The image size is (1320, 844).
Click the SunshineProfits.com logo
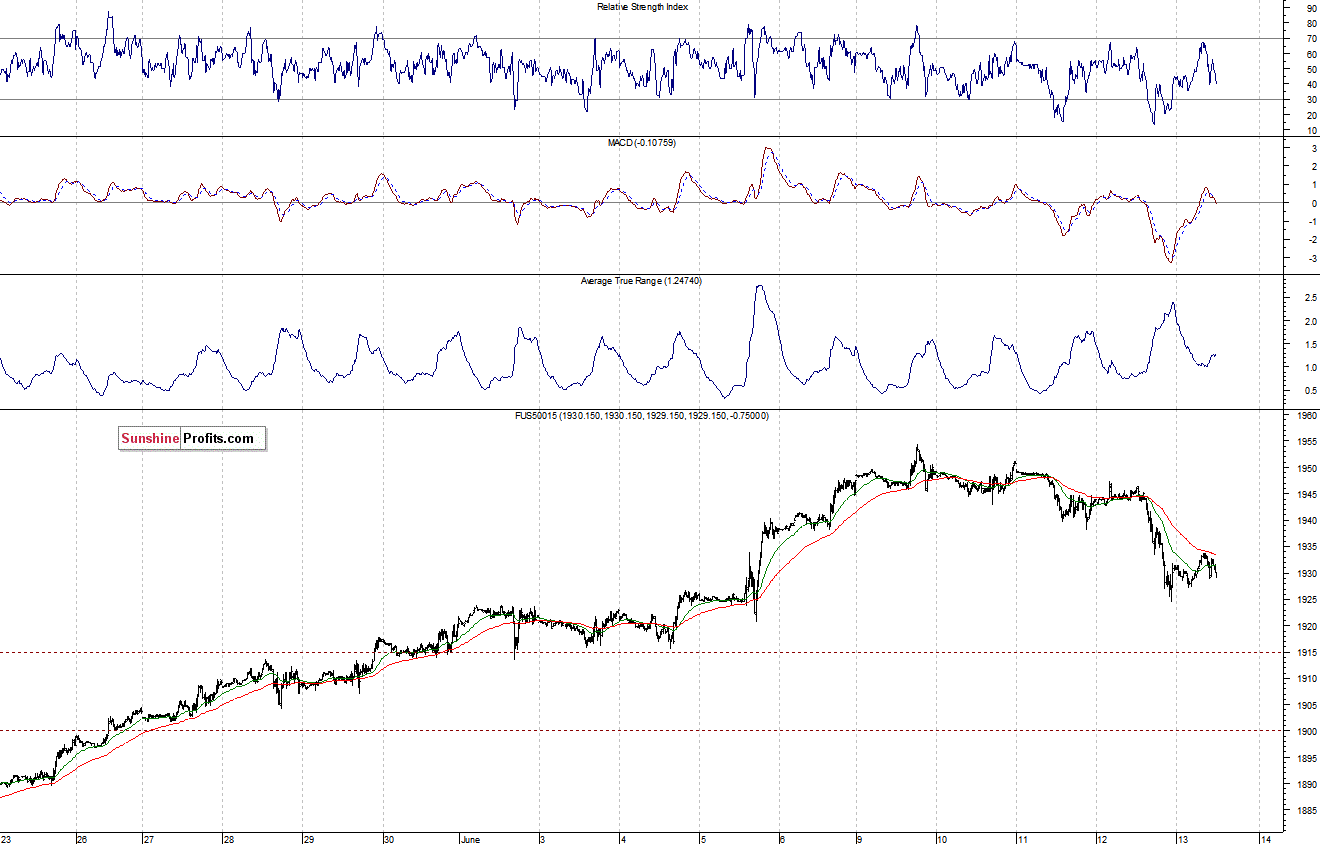point(192,438)
